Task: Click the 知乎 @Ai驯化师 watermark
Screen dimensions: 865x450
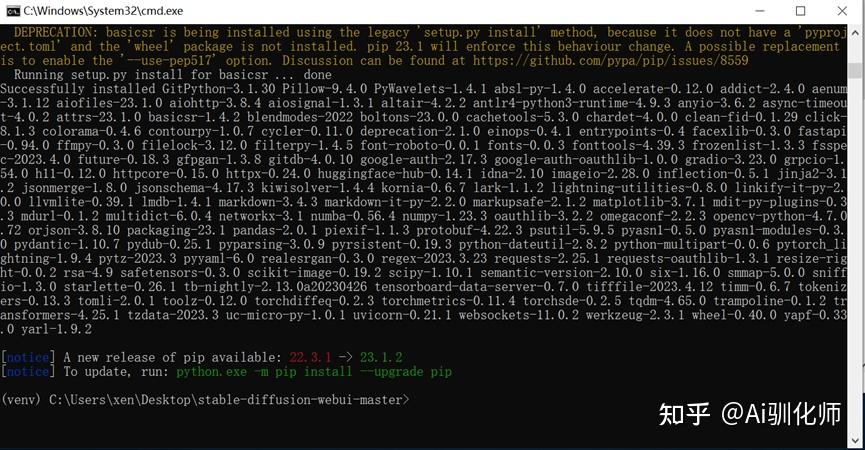Action: click(x=750, y=414)
